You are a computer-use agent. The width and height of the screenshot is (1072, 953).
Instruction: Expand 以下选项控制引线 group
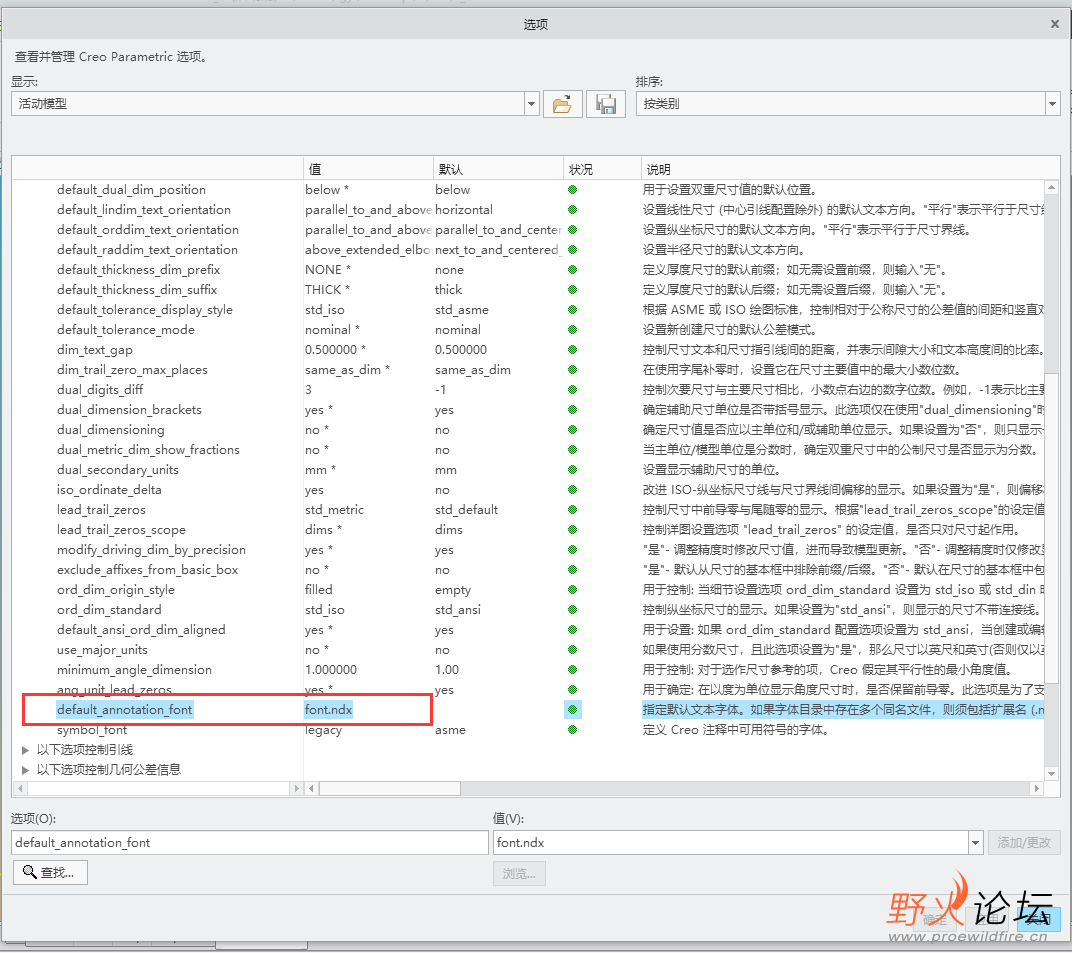[26, 750]
